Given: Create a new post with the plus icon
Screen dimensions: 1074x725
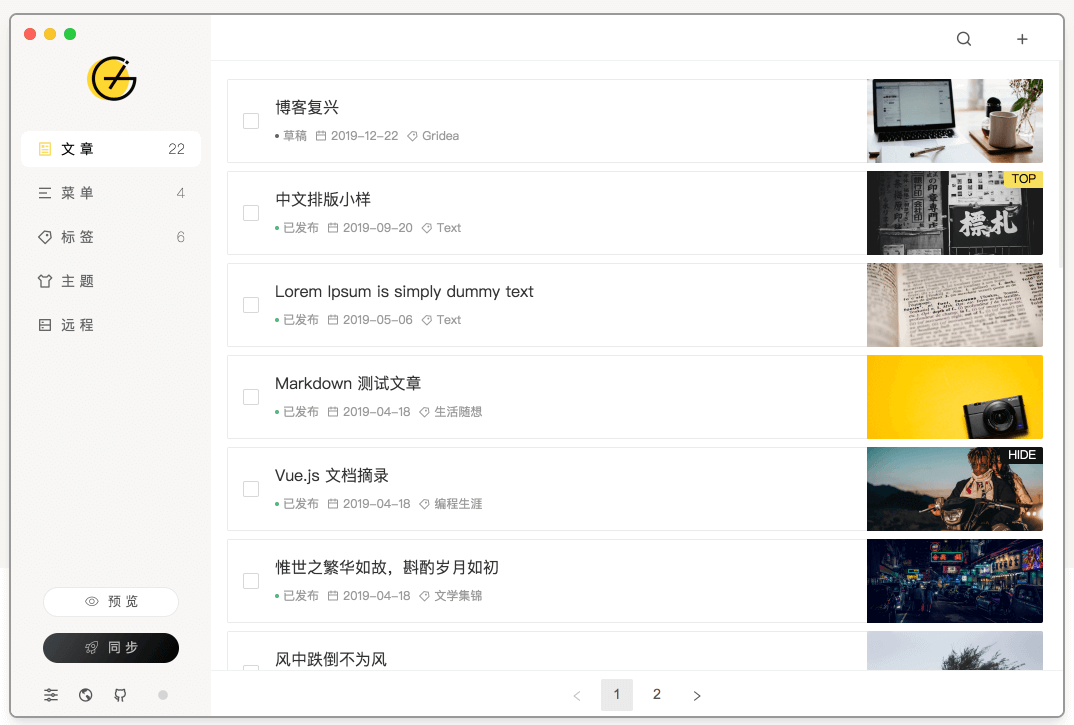Looking at the screenshot, I should coord(1022,38).
